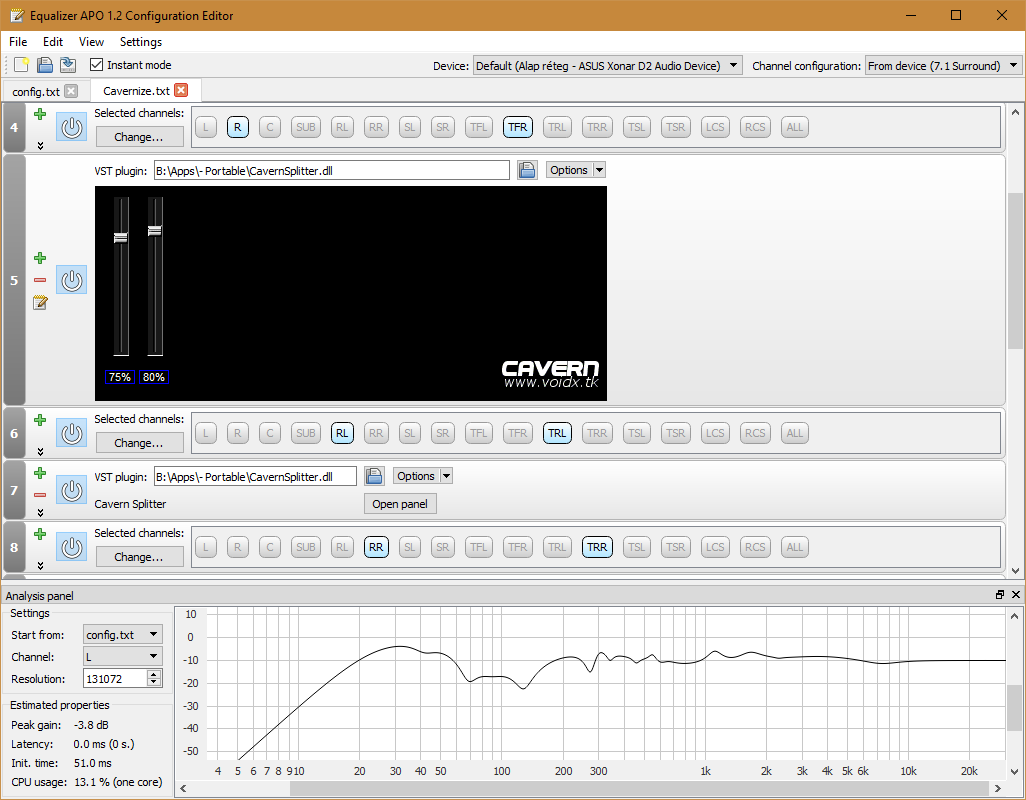Screen dimensions: 1026x800
Task: Open text edit mode icon for filter 5
Action: [x=40, y=302]
